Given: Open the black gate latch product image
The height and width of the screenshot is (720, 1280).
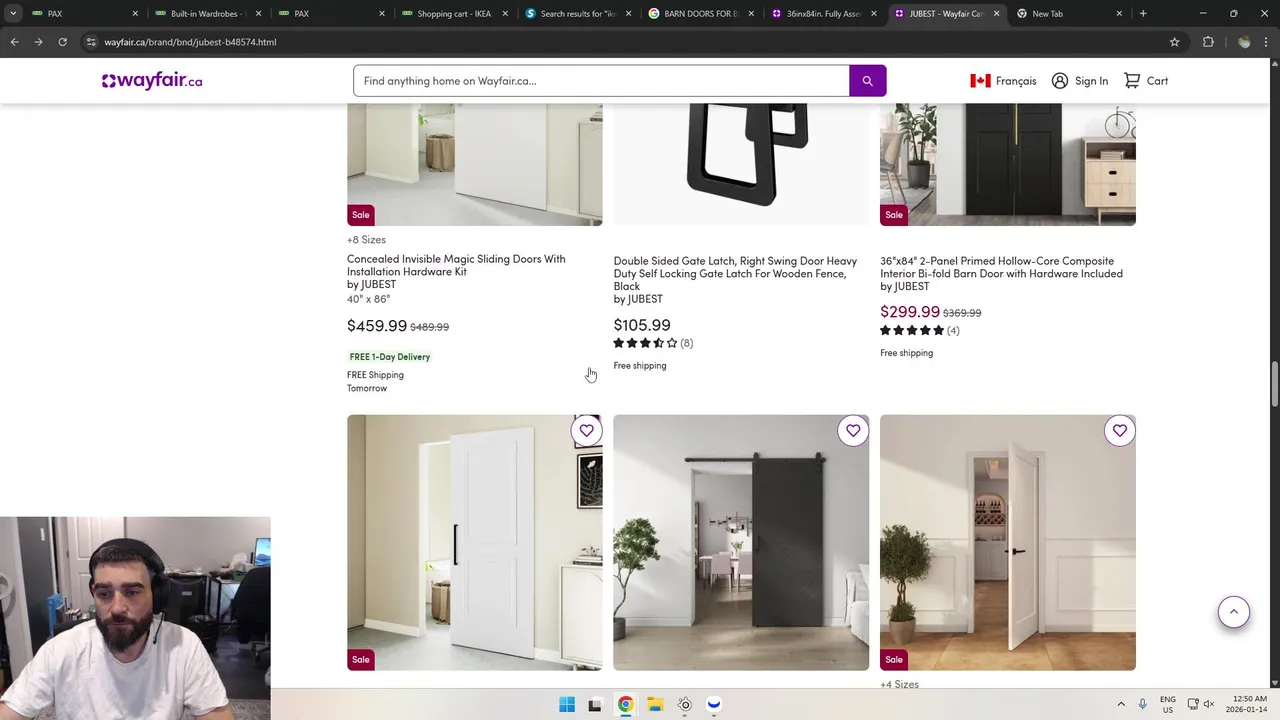Looking at the screenshot, I should click(x=741, y=164).
